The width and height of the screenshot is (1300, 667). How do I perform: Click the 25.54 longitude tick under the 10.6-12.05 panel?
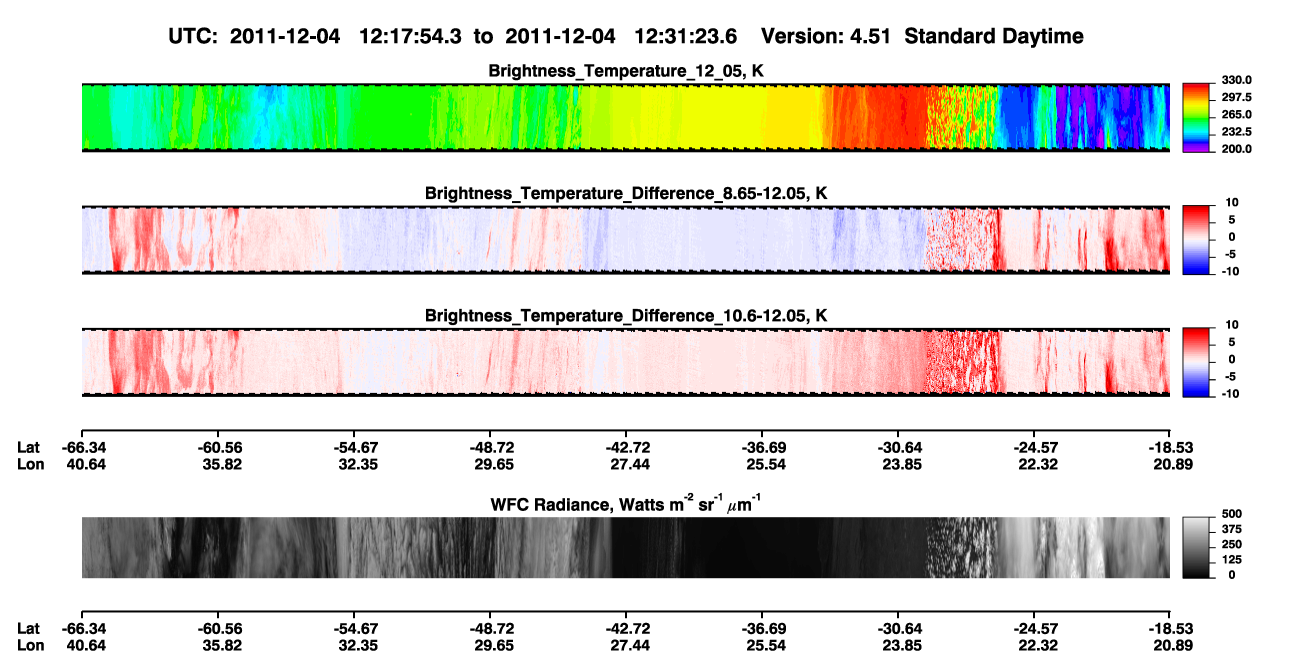tap(764, 463)
